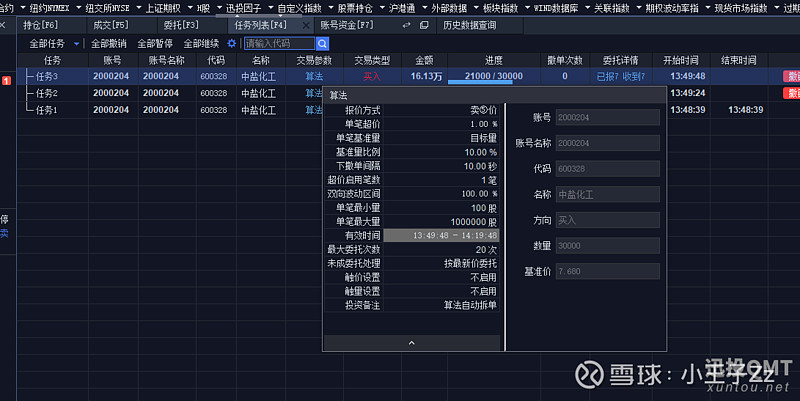800x401 pixels.
Task: Open the 关联指数 menu
Action: pyautogui.click(x=612, y=8)
